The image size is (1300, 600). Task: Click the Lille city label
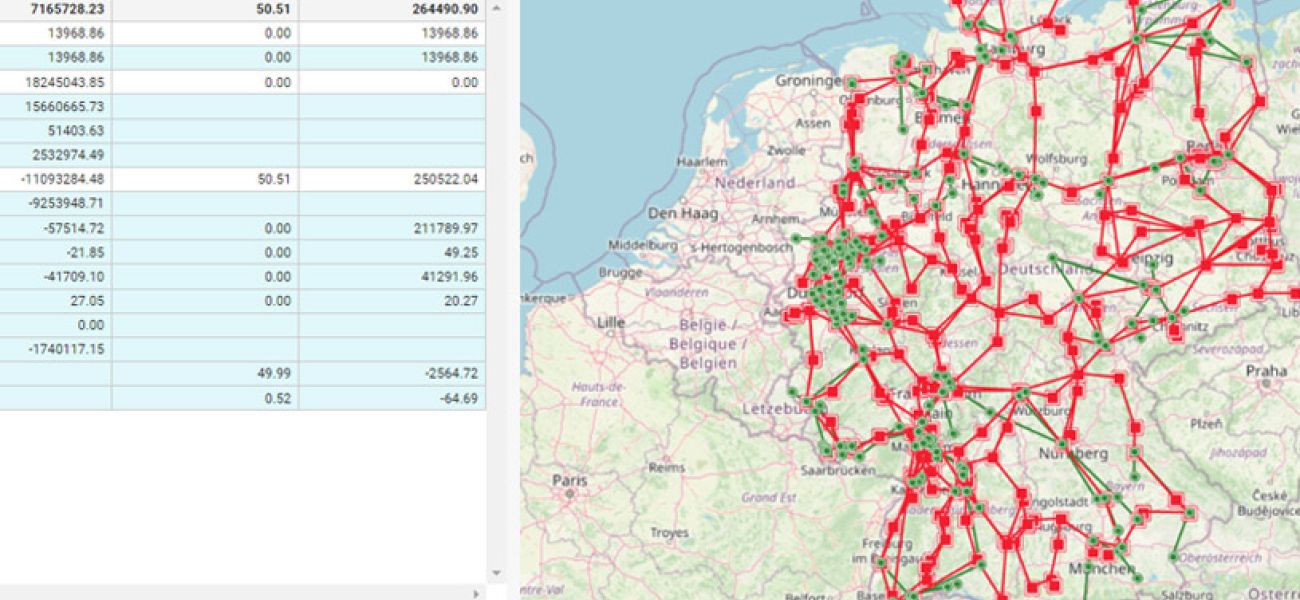610,322
